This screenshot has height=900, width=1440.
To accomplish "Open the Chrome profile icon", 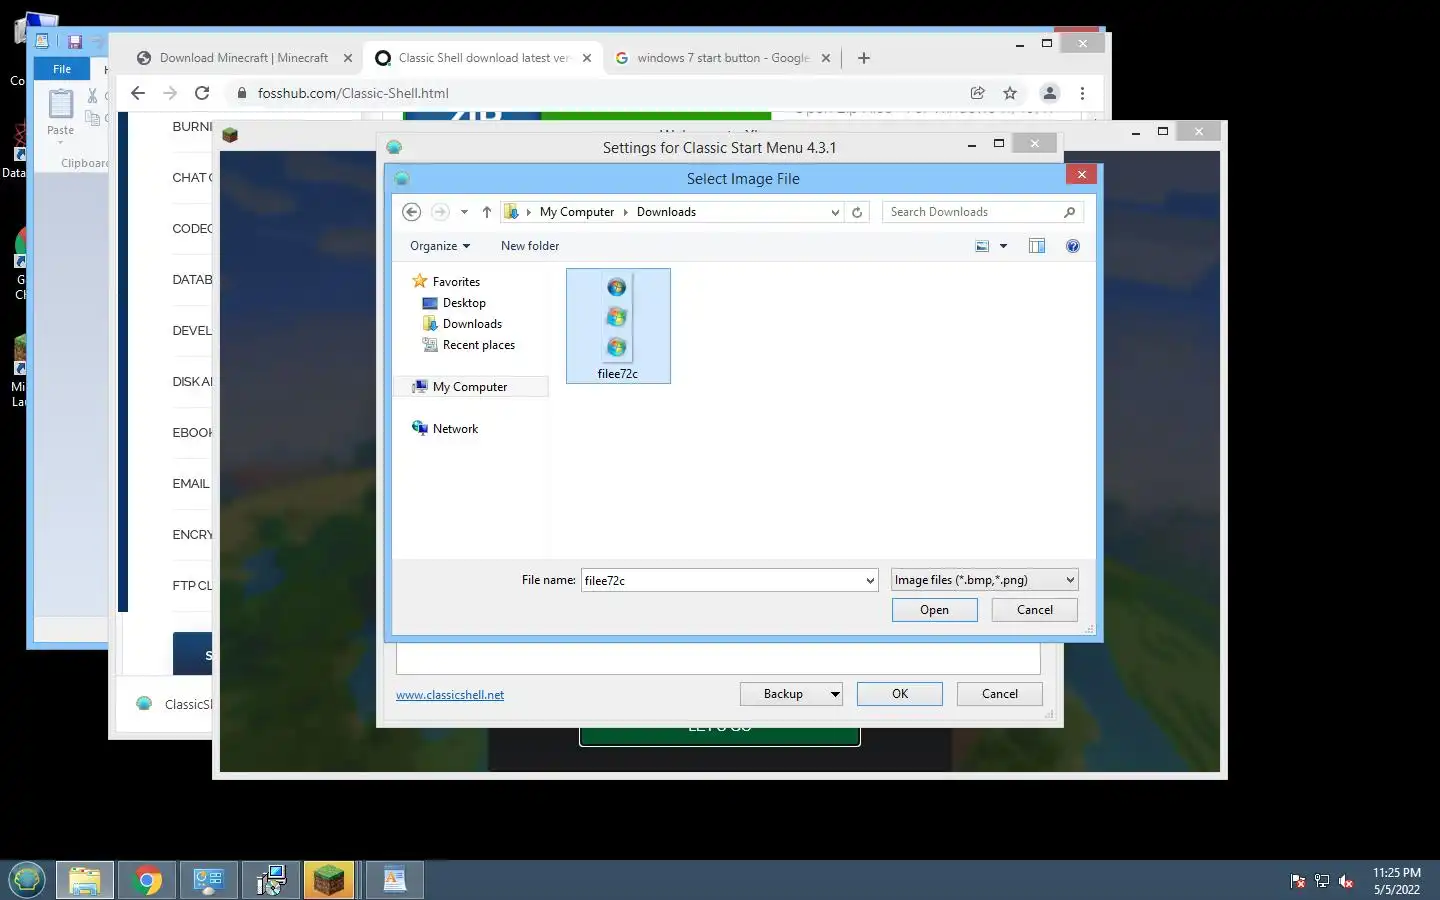I will pyautogui.click(x=1050, y=93).
